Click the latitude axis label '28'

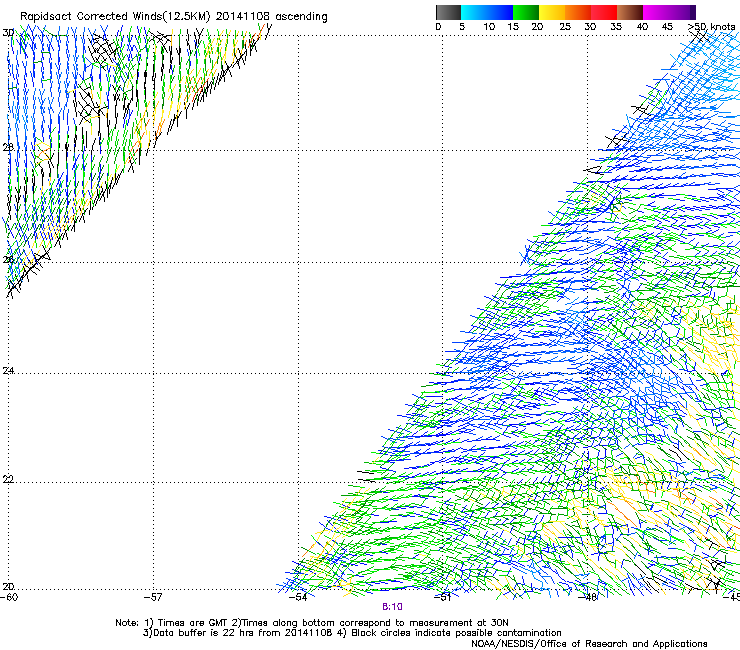[x=8, y=147]
